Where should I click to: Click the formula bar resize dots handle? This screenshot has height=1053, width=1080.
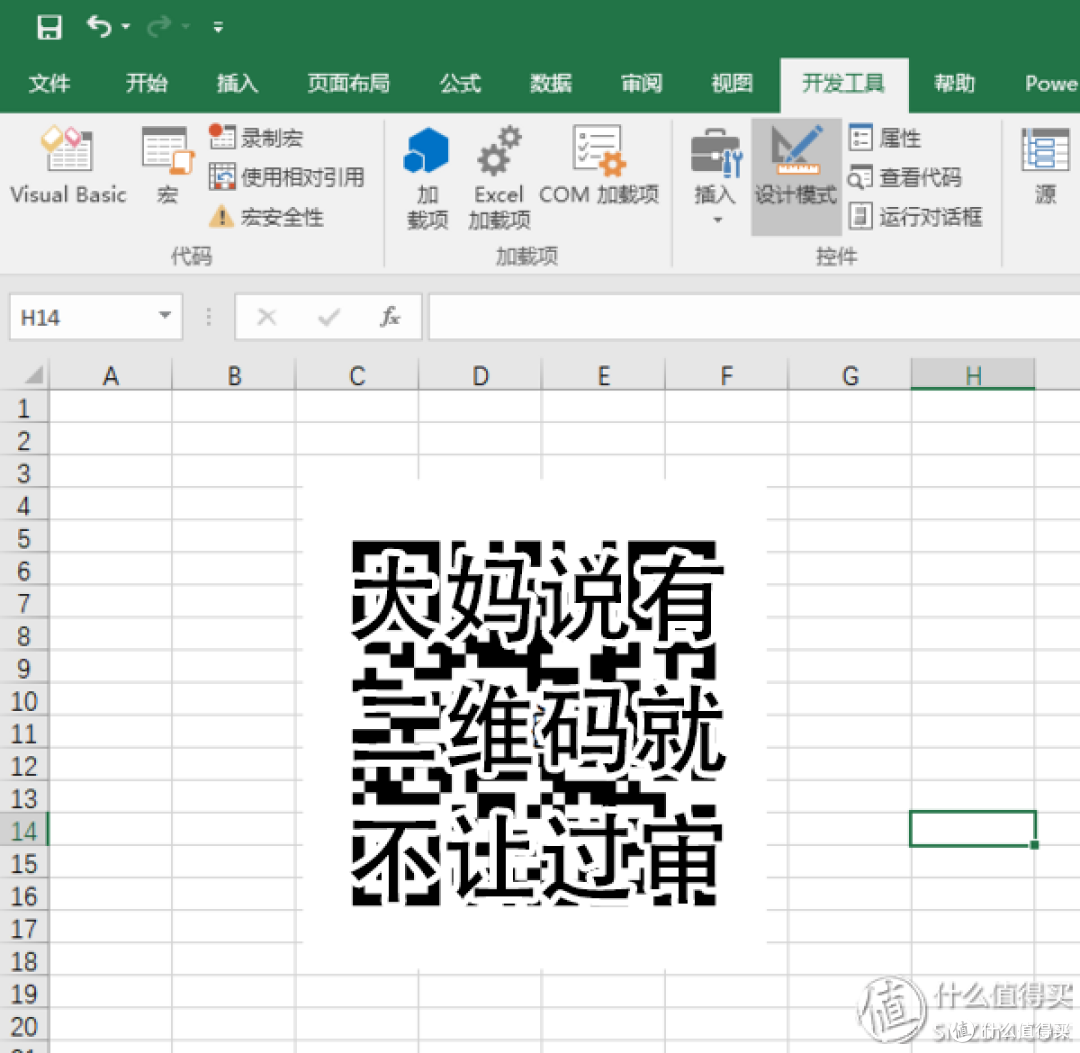point(209,317)
